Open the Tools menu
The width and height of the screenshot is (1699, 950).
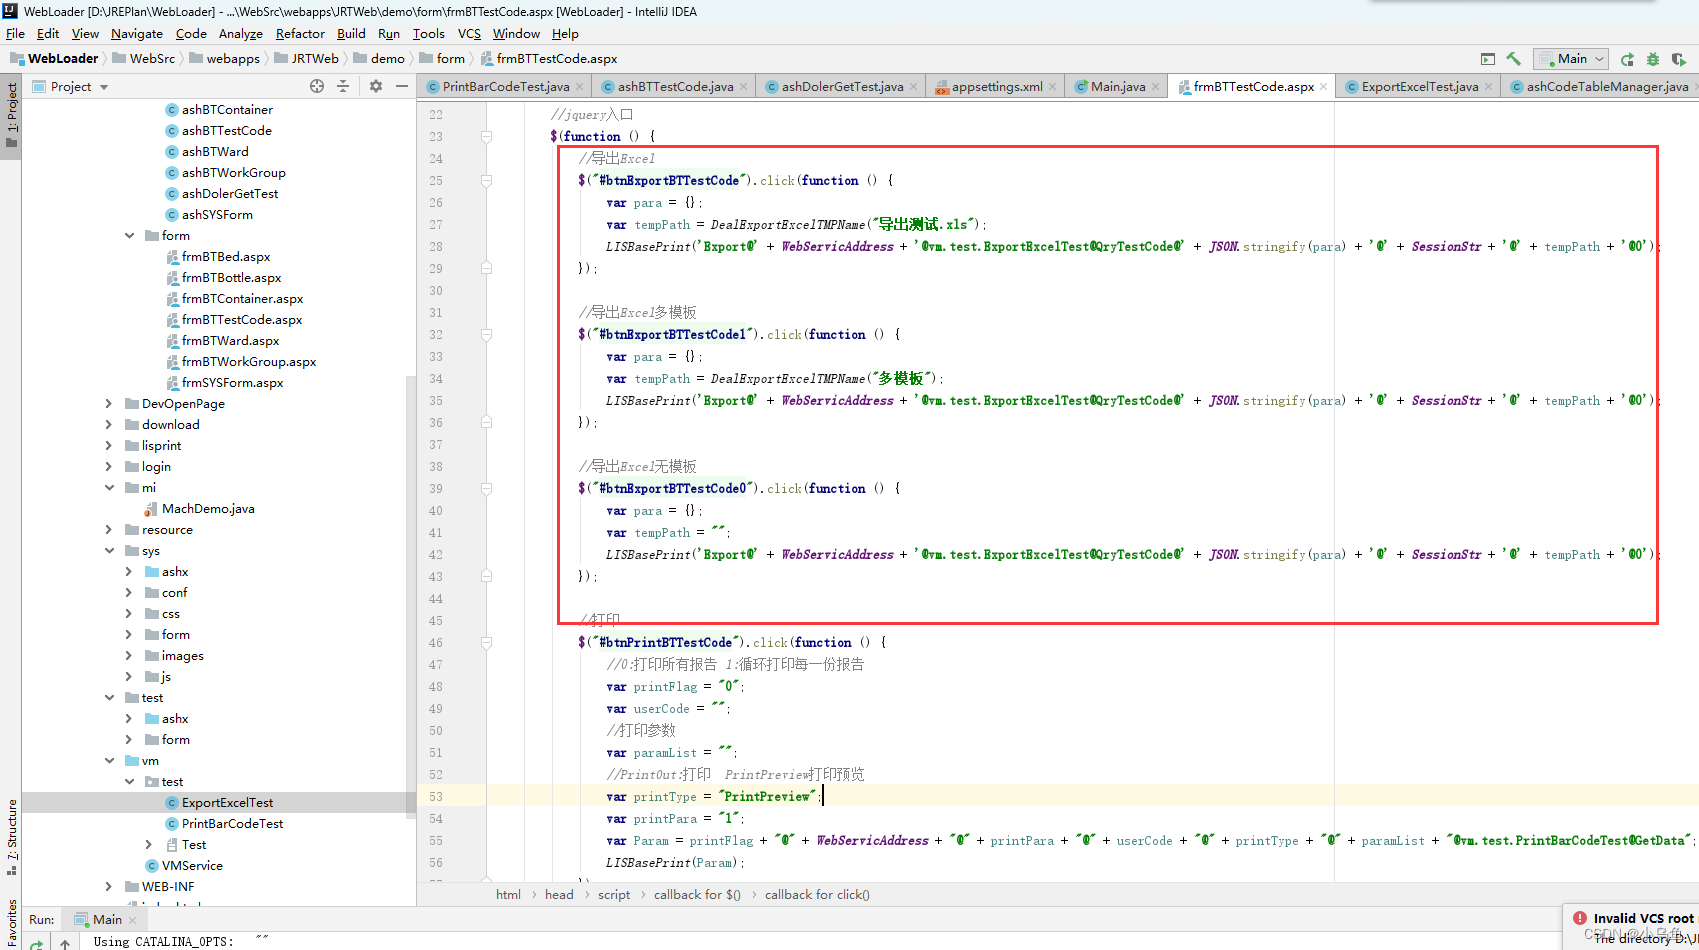(428, 33)
